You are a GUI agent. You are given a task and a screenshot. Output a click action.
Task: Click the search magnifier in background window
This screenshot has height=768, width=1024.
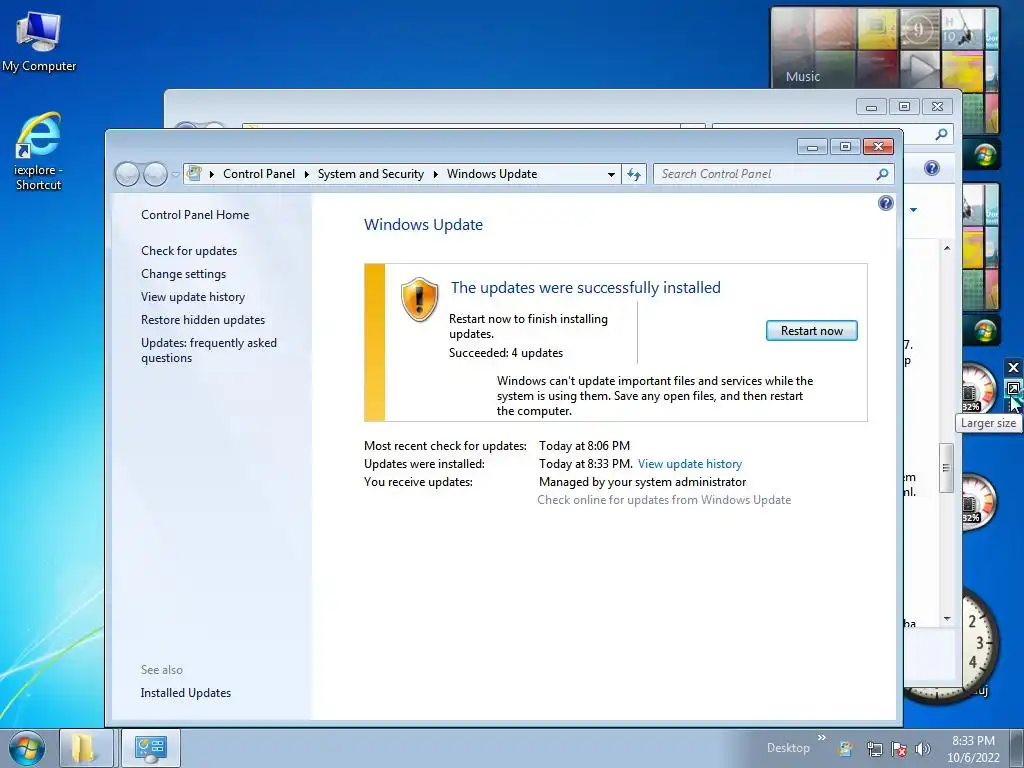pos(941,134)
